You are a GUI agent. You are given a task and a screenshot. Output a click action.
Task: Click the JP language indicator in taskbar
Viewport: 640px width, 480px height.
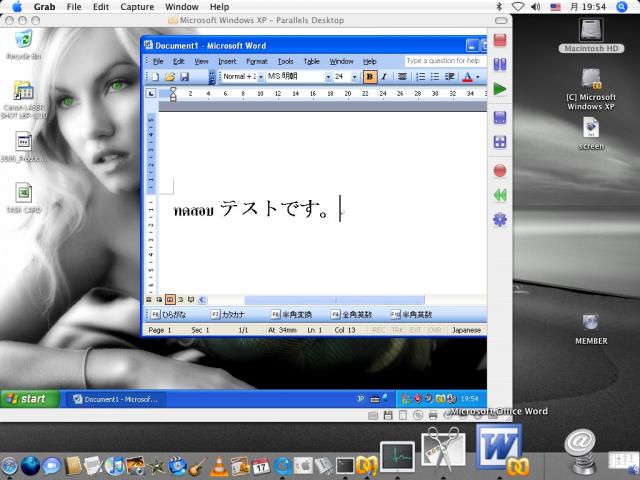[x=360, y=399]
